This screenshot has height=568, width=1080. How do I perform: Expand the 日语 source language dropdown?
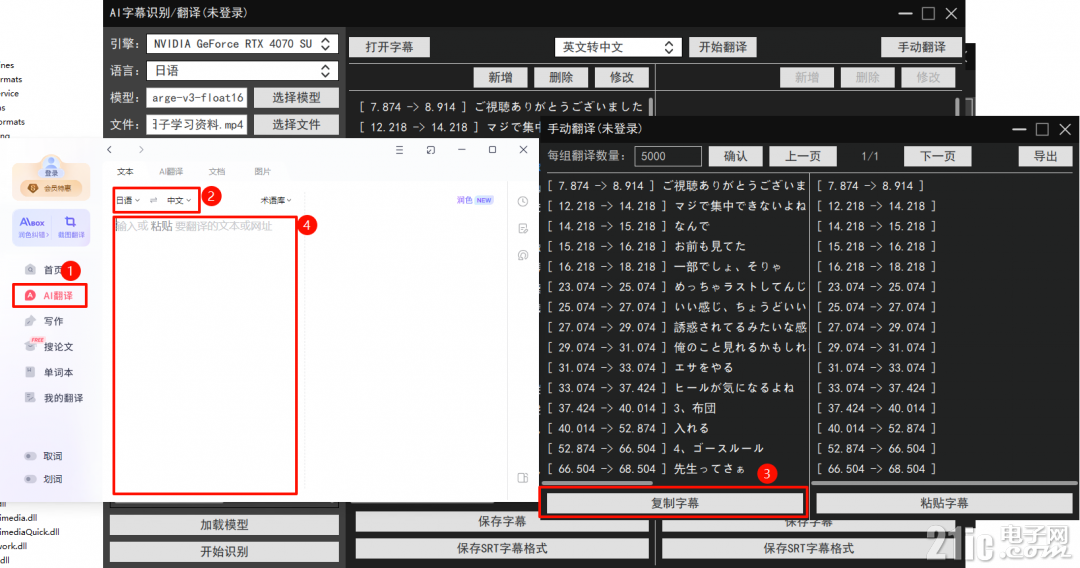point(128,200)
